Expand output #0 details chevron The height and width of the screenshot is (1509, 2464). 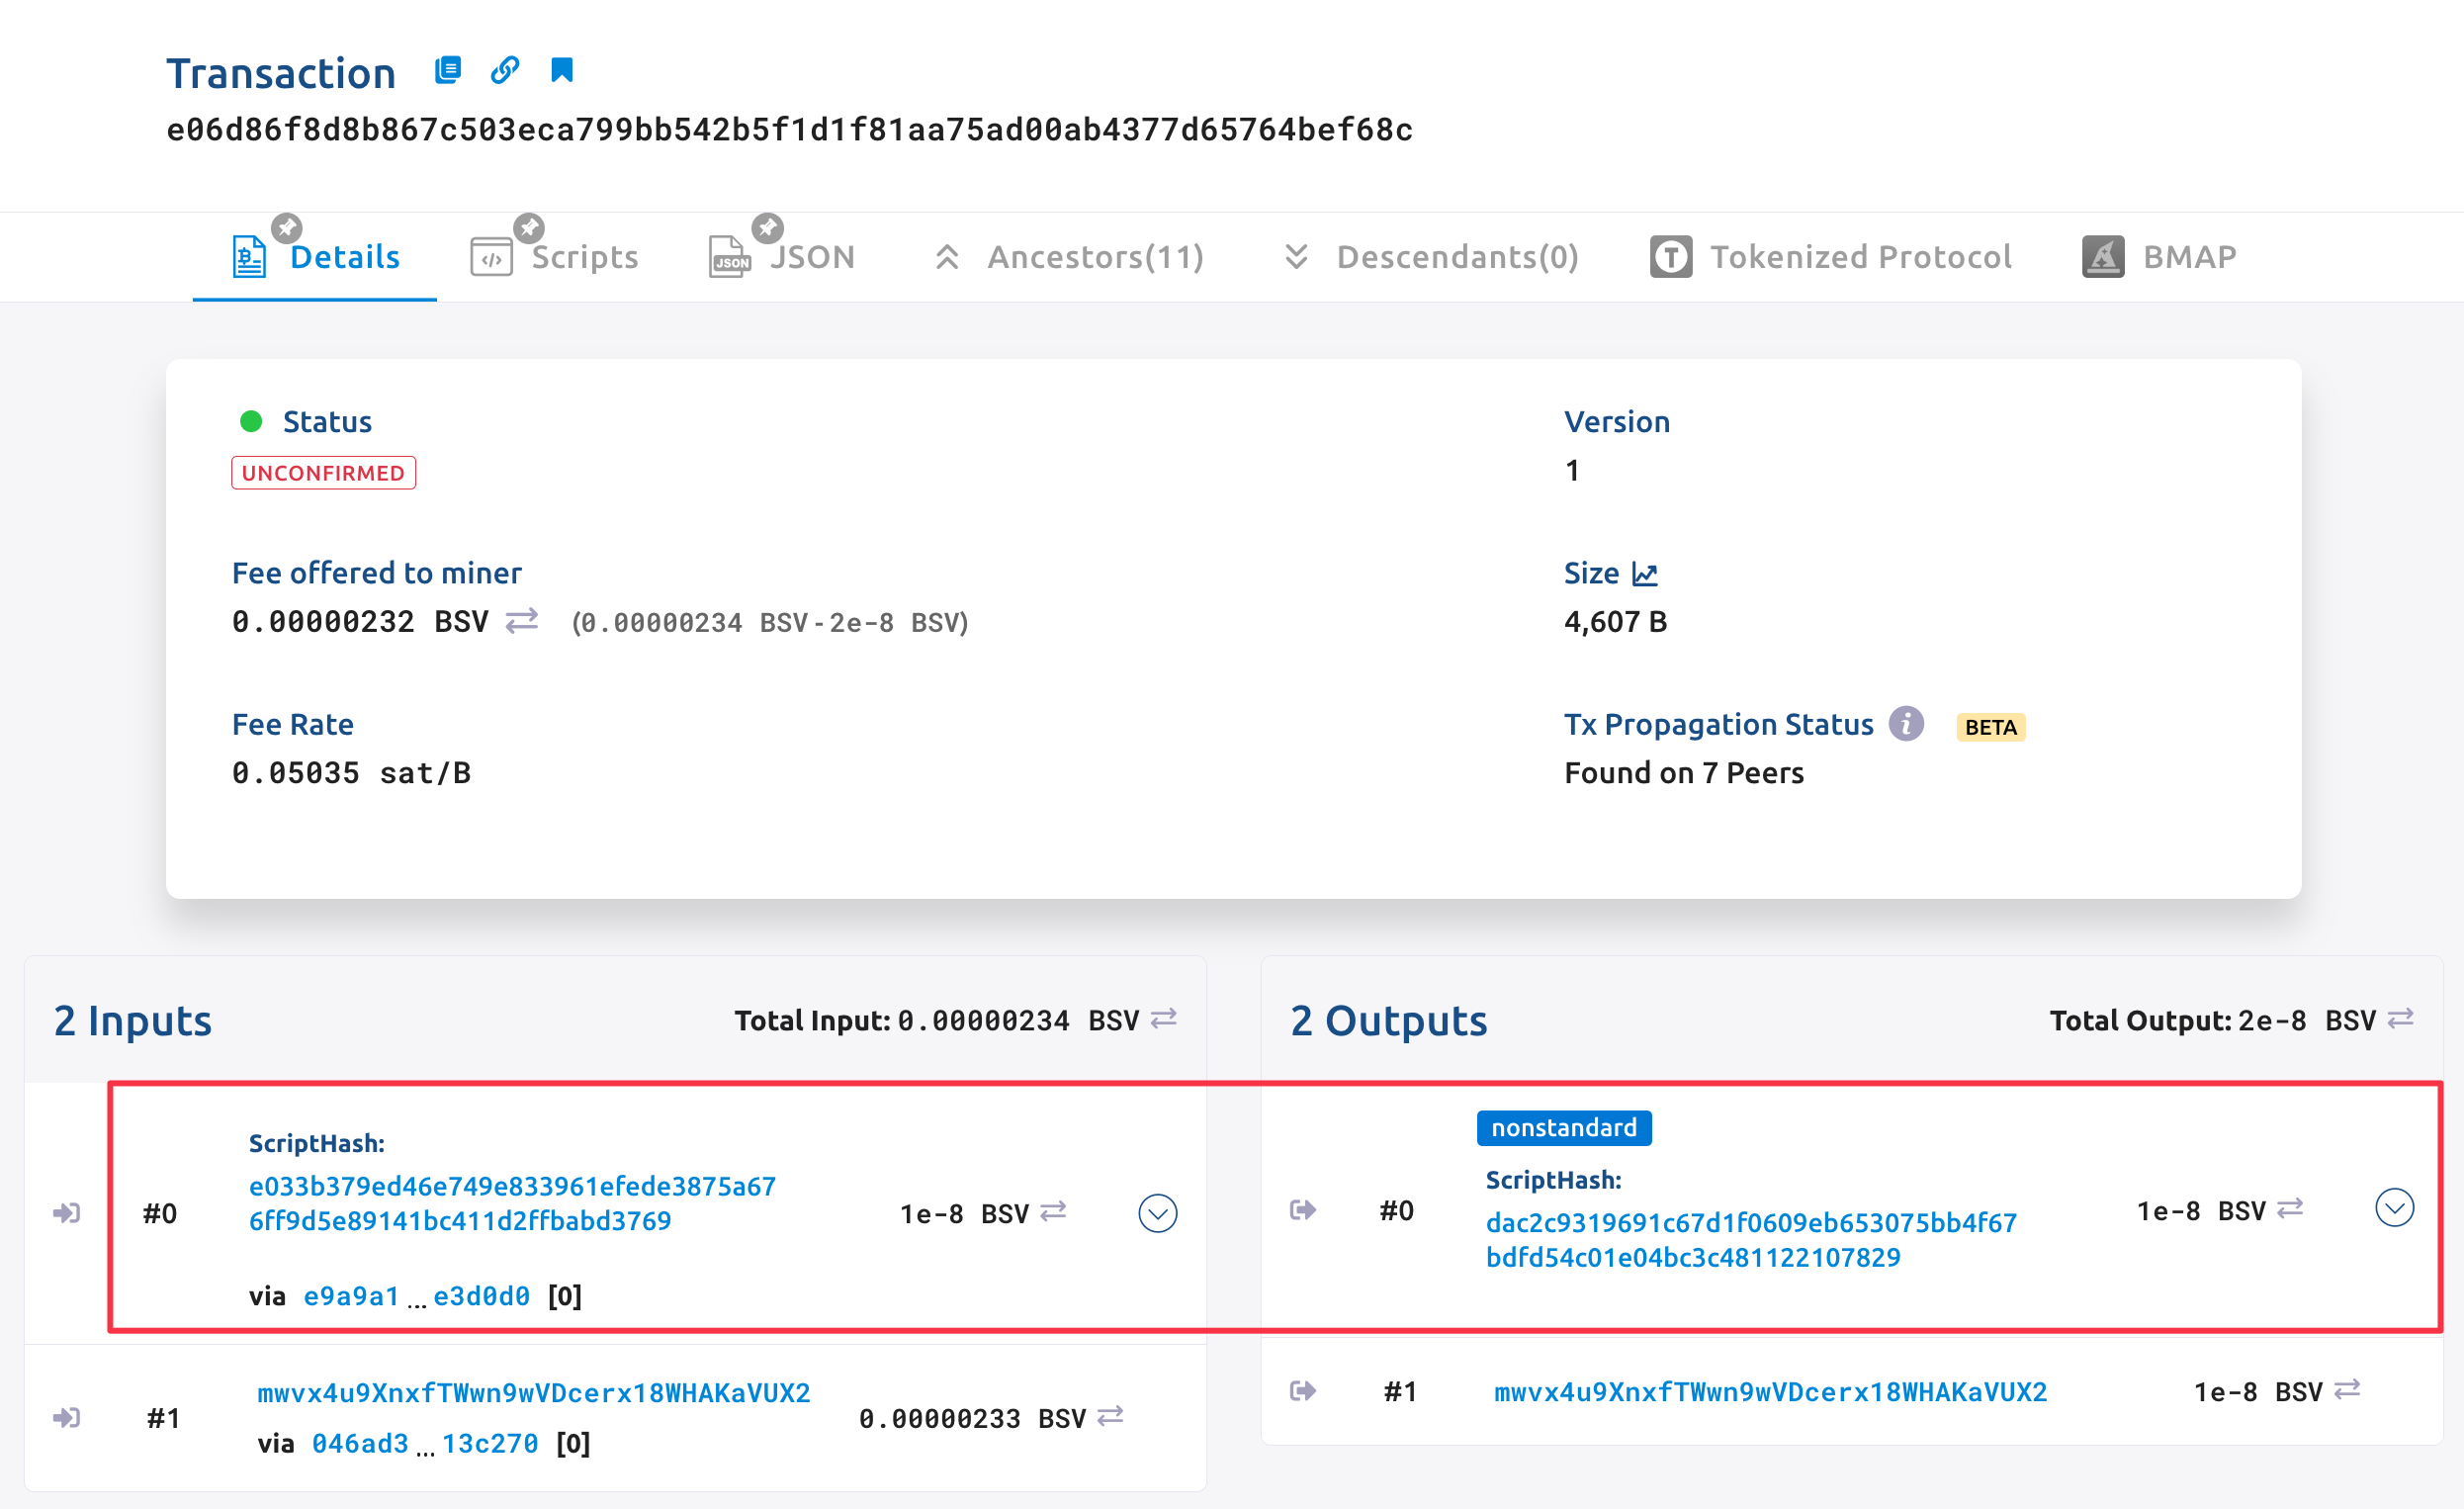tap(2394, 1208)
